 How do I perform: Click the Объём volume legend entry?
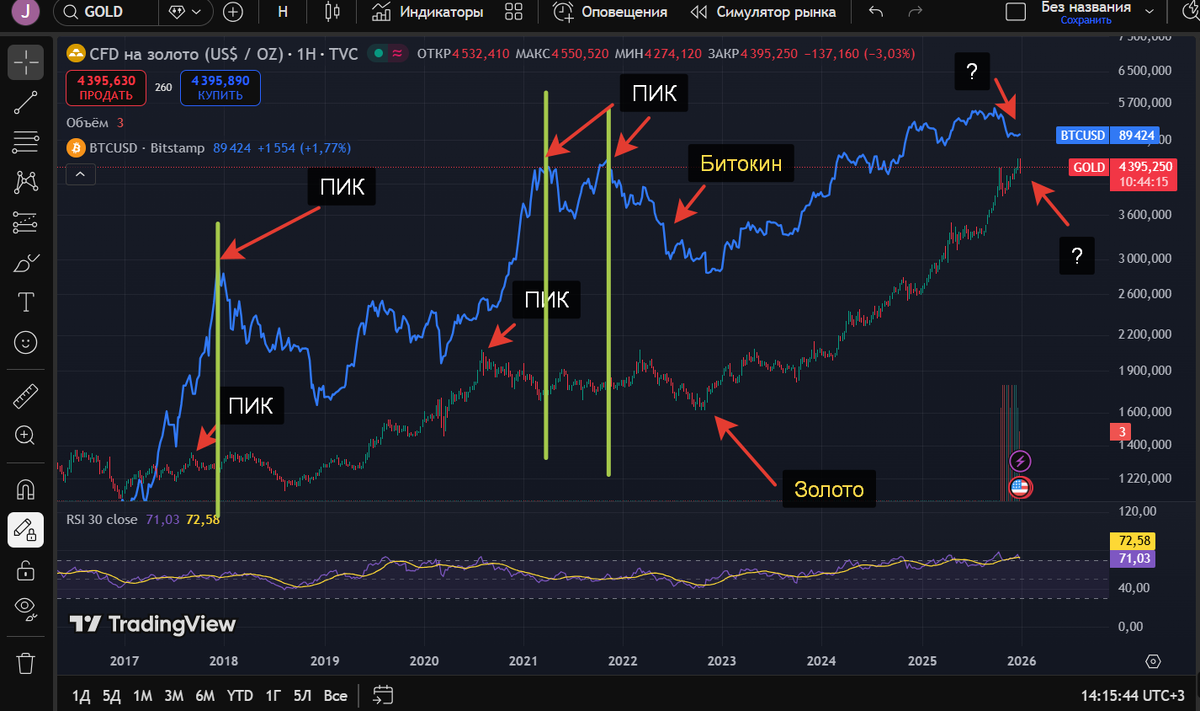(89, 122)
